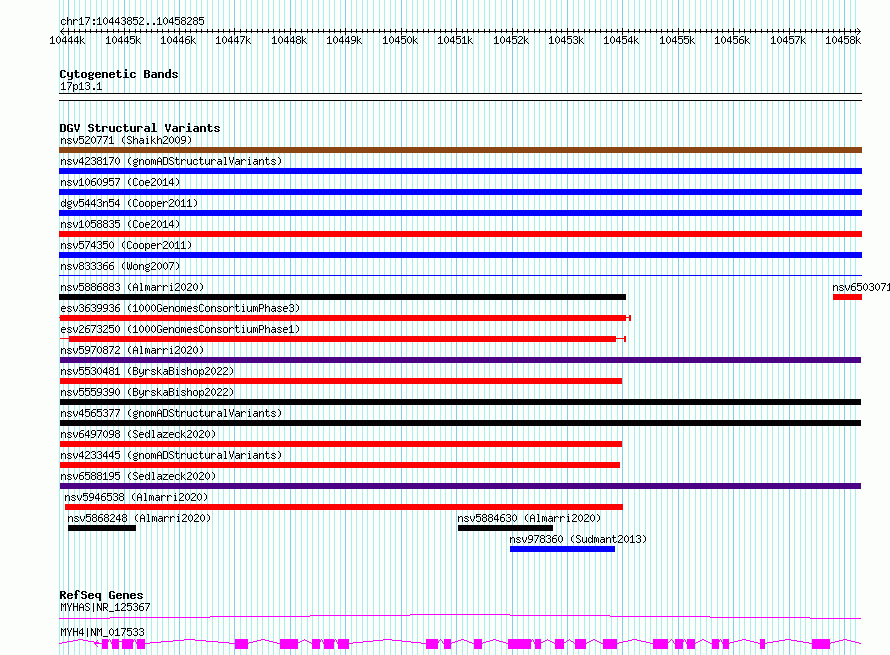Select the nsv5559390 (ByrskaBishop2022) label
Screen dimensions: 890x655
tap(147, 392)
